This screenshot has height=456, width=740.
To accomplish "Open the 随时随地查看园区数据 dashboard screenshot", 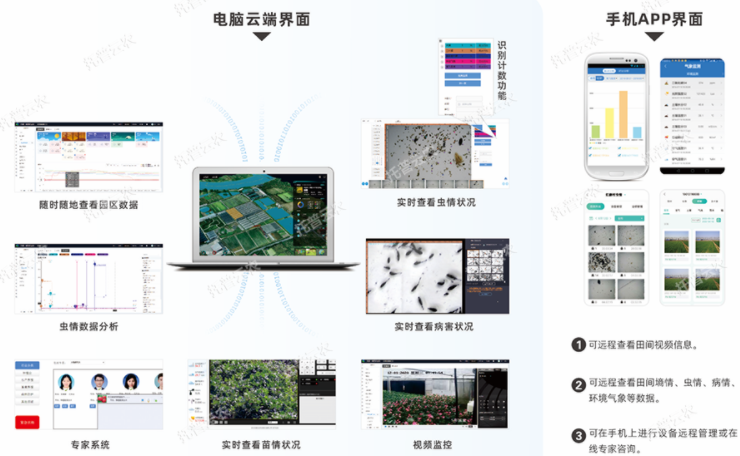I will 89,157.
